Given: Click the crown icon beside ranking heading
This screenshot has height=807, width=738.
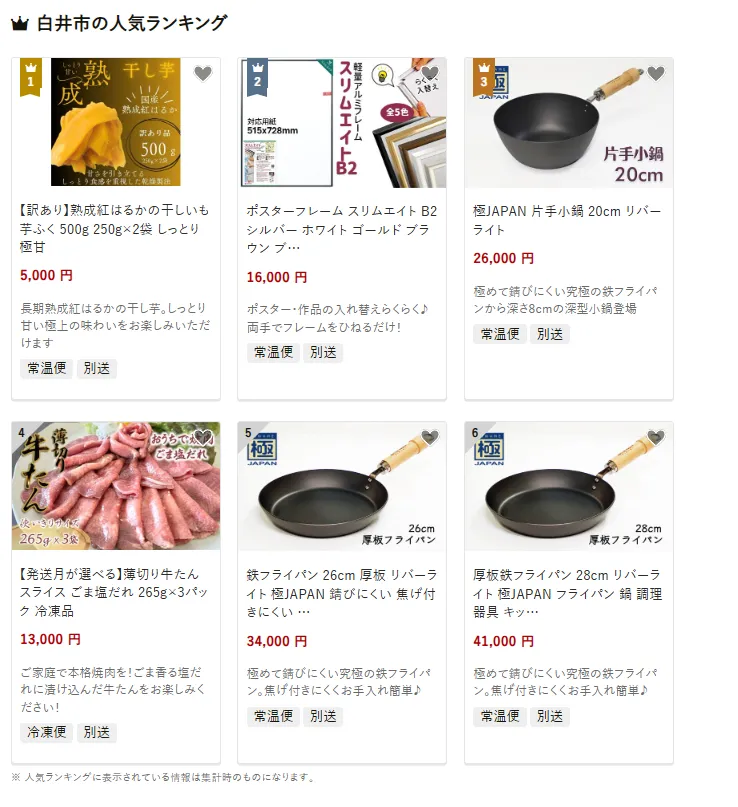Looking at the screenshot, I should tap(20, 24).
